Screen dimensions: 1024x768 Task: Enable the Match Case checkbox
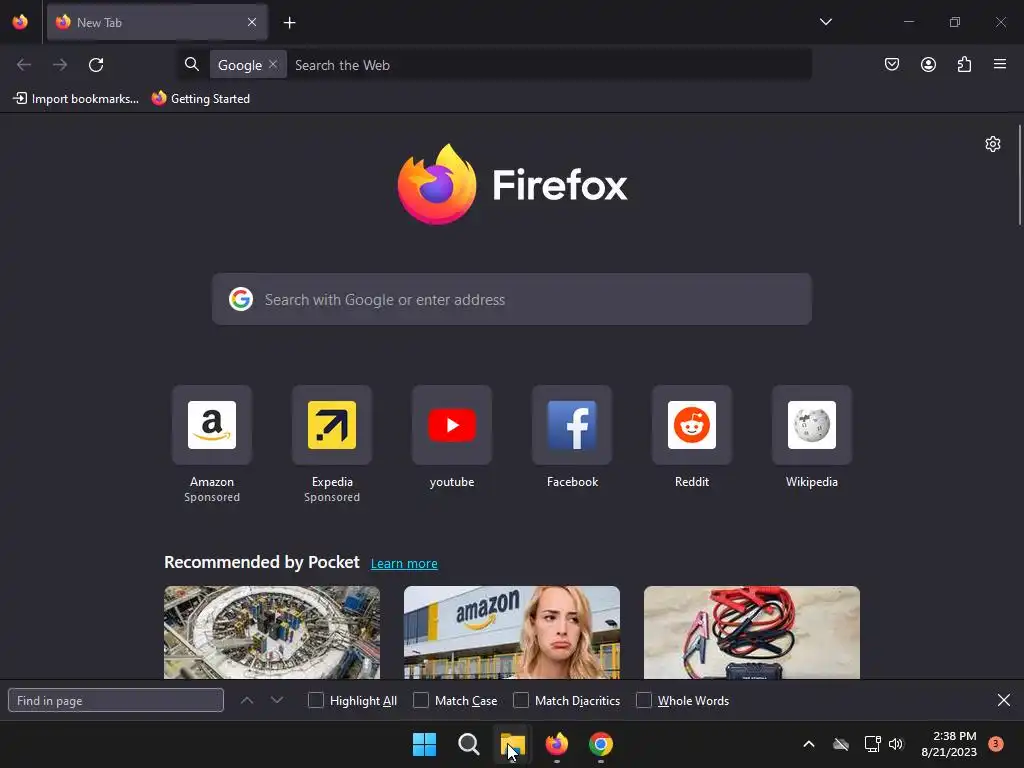pos(421,700)
